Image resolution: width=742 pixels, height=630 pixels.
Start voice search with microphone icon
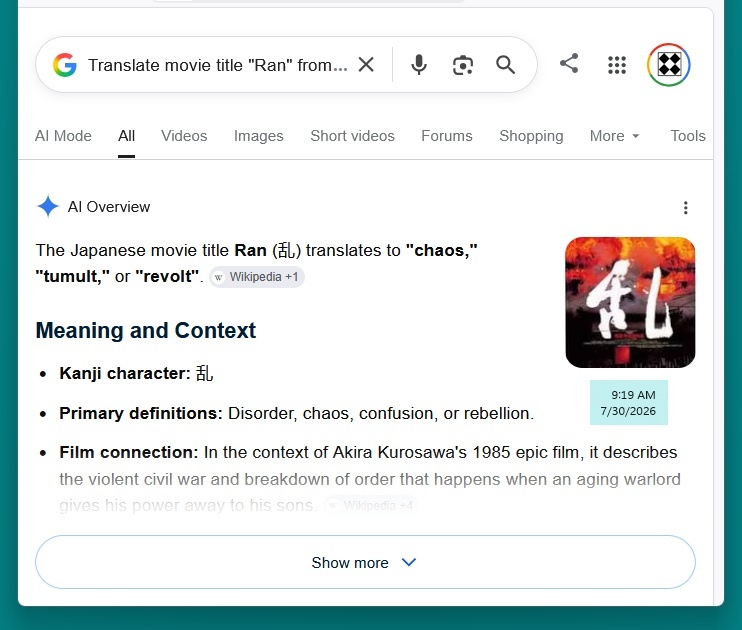(419, 65)
